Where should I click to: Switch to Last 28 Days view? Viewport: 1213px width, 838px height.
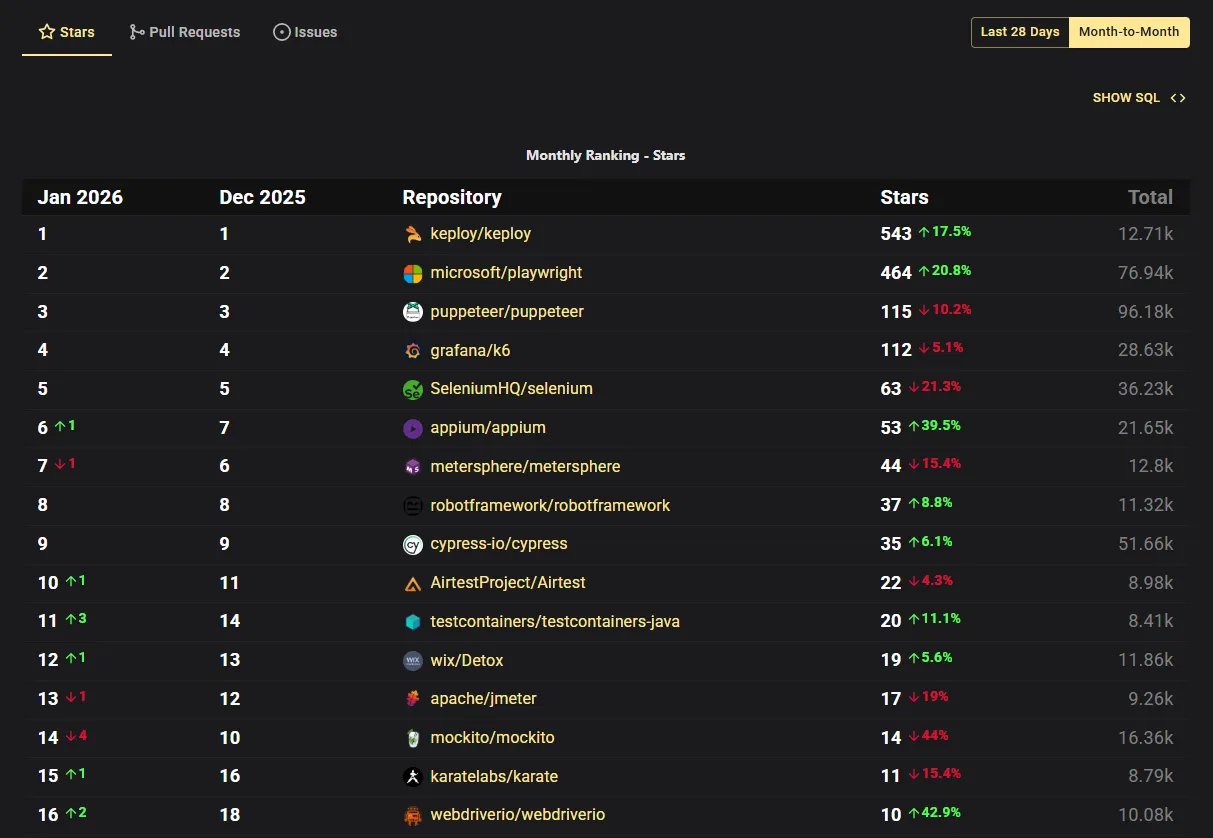1019,31
